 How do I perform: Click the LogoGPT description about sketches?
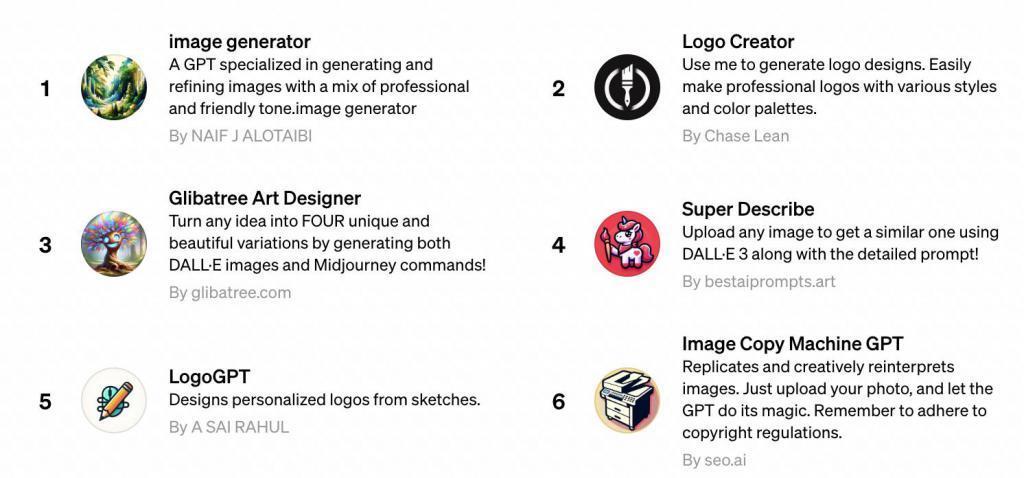pos(324,400)
